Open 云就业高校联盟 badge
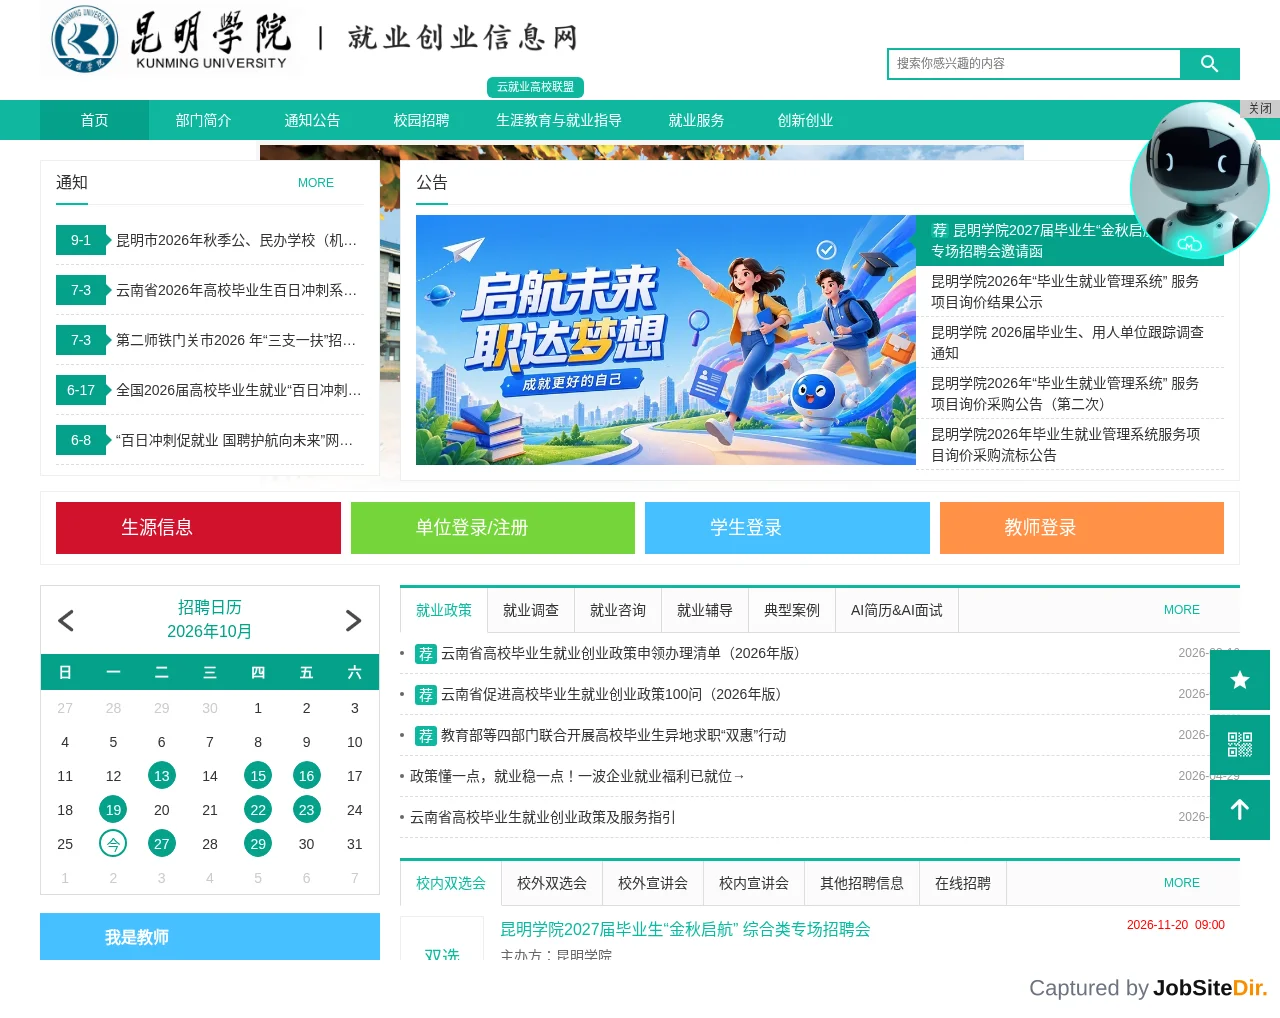1280x1018 pixels. point(535,87)
